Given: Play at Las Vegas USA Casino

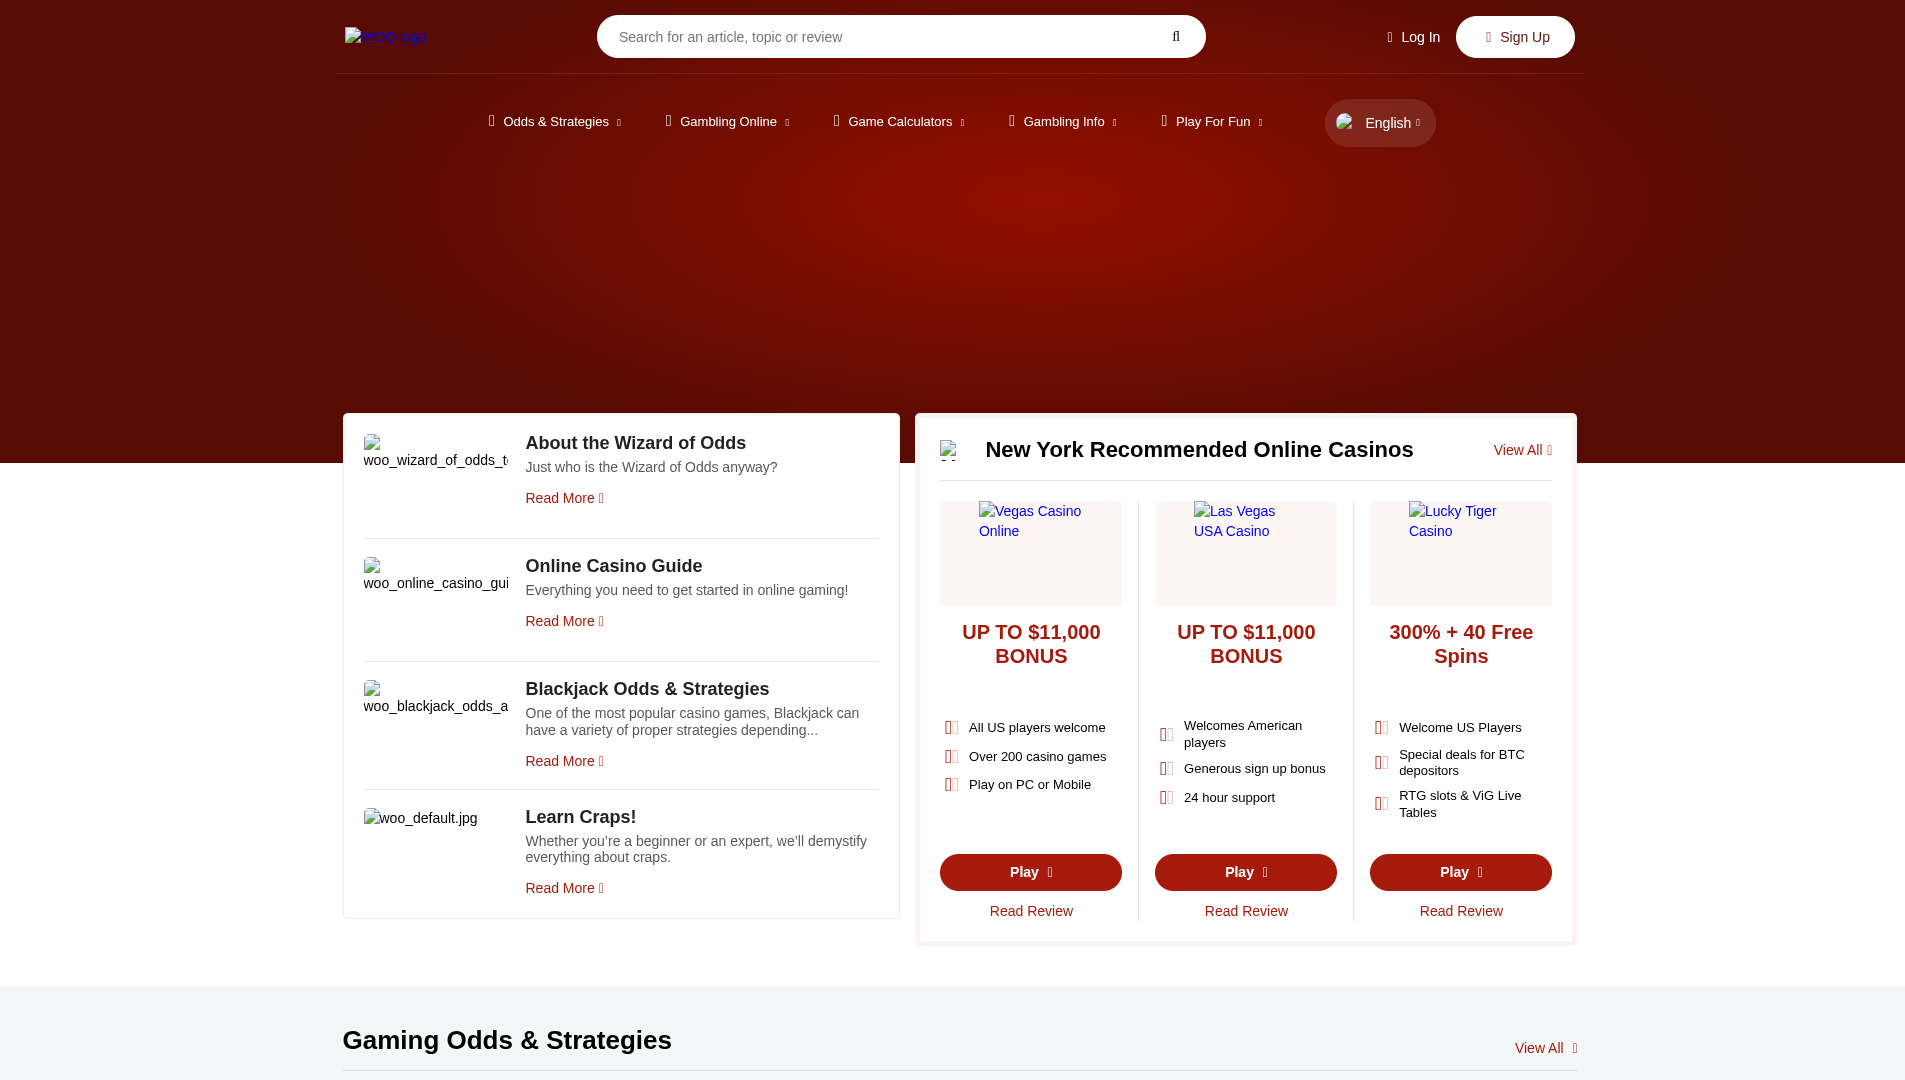Looking at the screenshot, I should coord(1246,873).
